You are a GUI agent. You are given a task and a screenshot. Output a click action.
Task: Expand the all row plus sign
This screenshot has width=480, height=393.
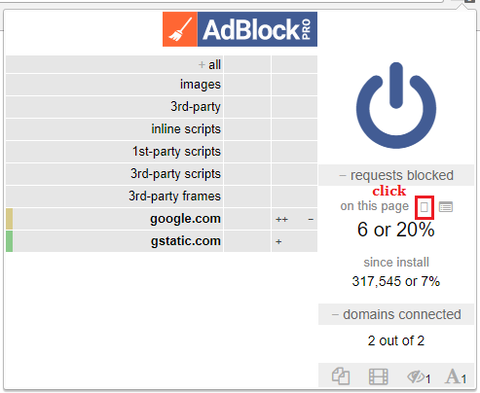coord(201,64)
